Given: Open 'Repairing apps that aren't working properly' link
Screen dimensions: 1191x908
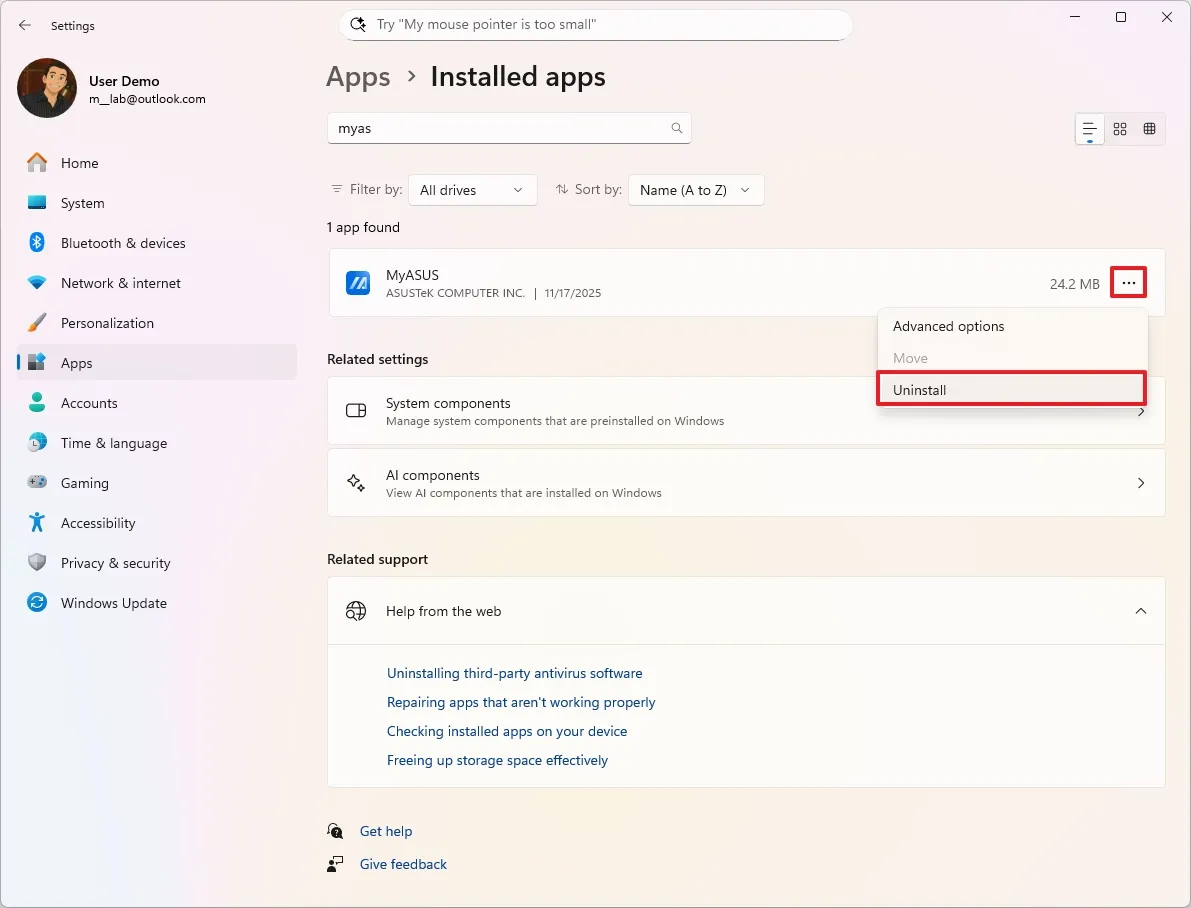Looking at the screenshot, I should coord(521,702).
